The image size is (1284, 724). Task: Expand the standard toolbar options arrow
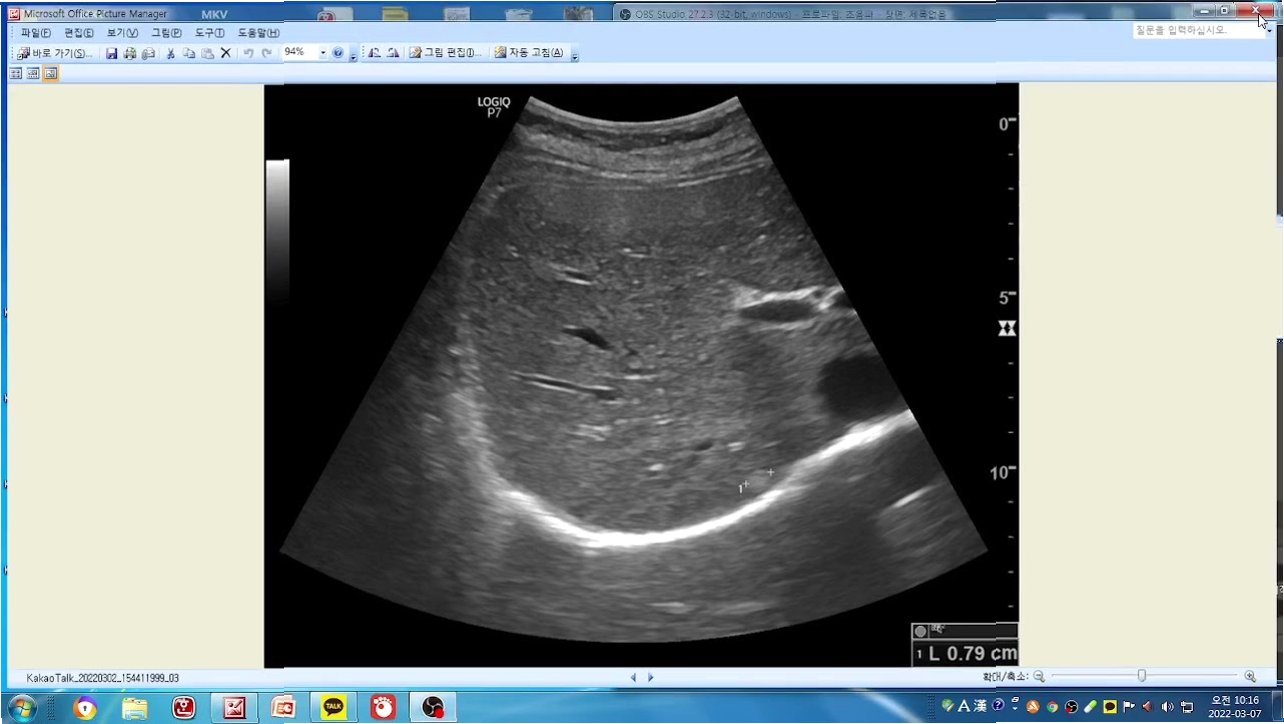(353, 55)
